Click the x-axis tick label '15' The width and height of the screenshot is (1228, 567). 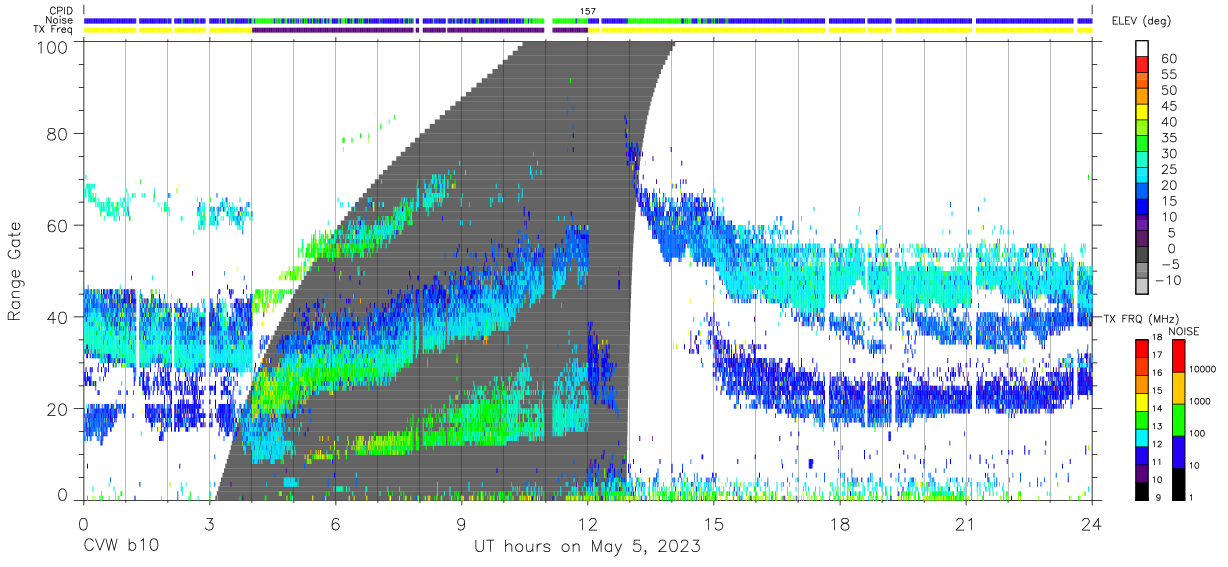coord(714,524)
